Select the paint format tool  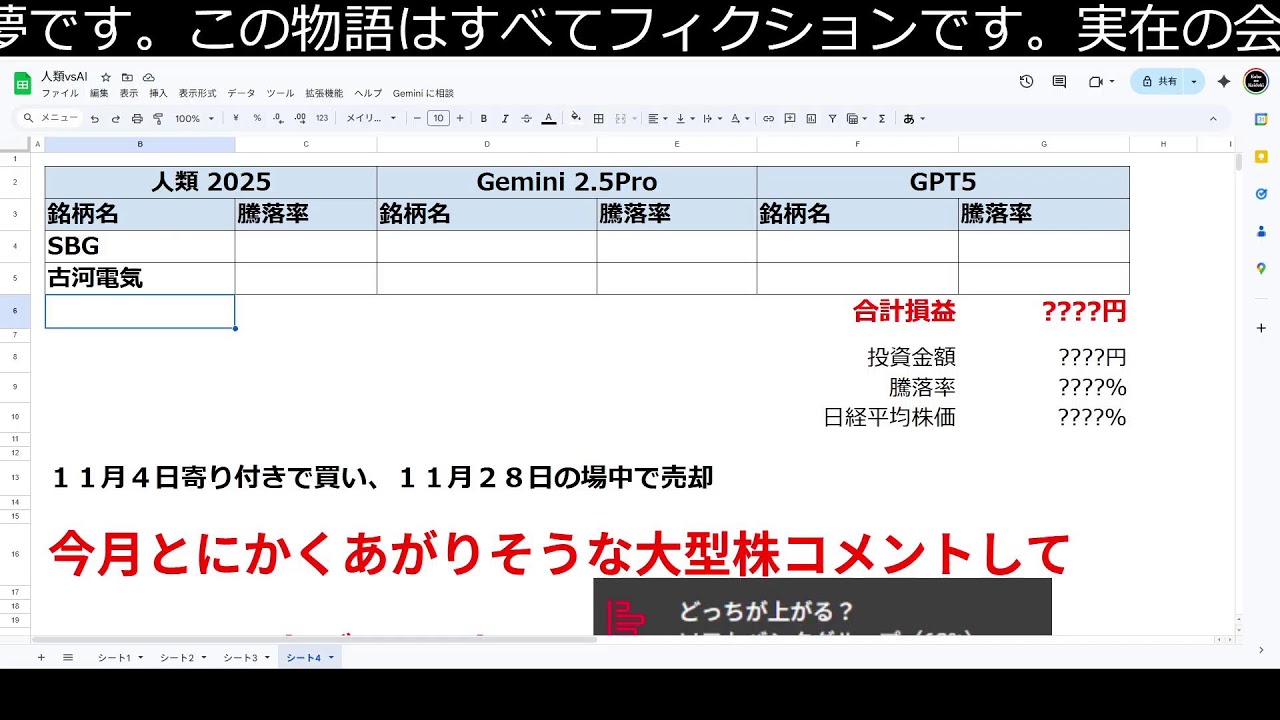point(157,118)
